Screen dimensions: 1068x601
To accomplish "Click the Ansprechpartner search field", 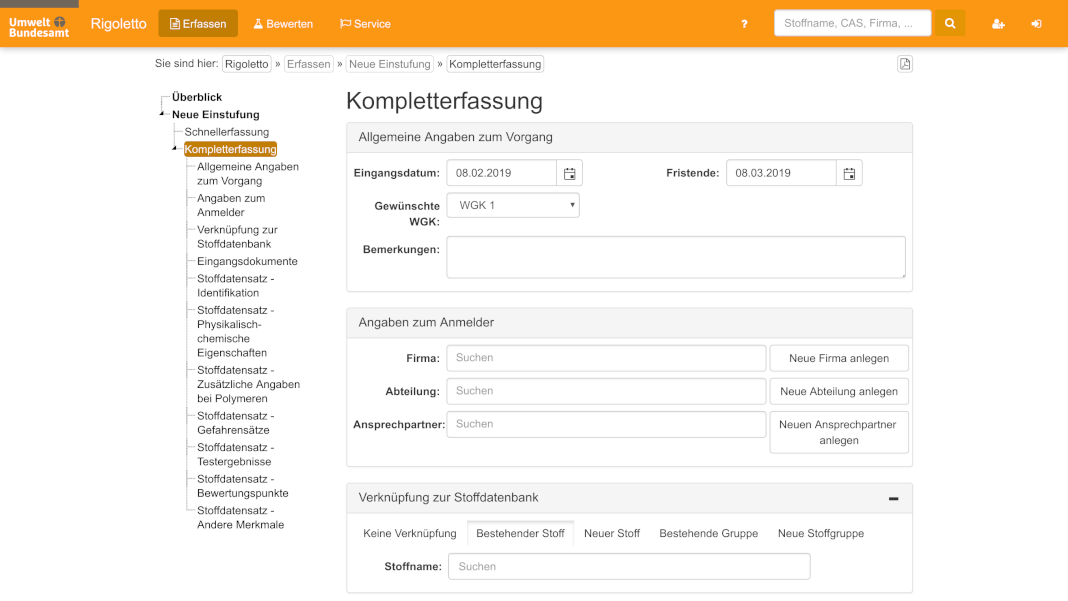I will point(606,424).
